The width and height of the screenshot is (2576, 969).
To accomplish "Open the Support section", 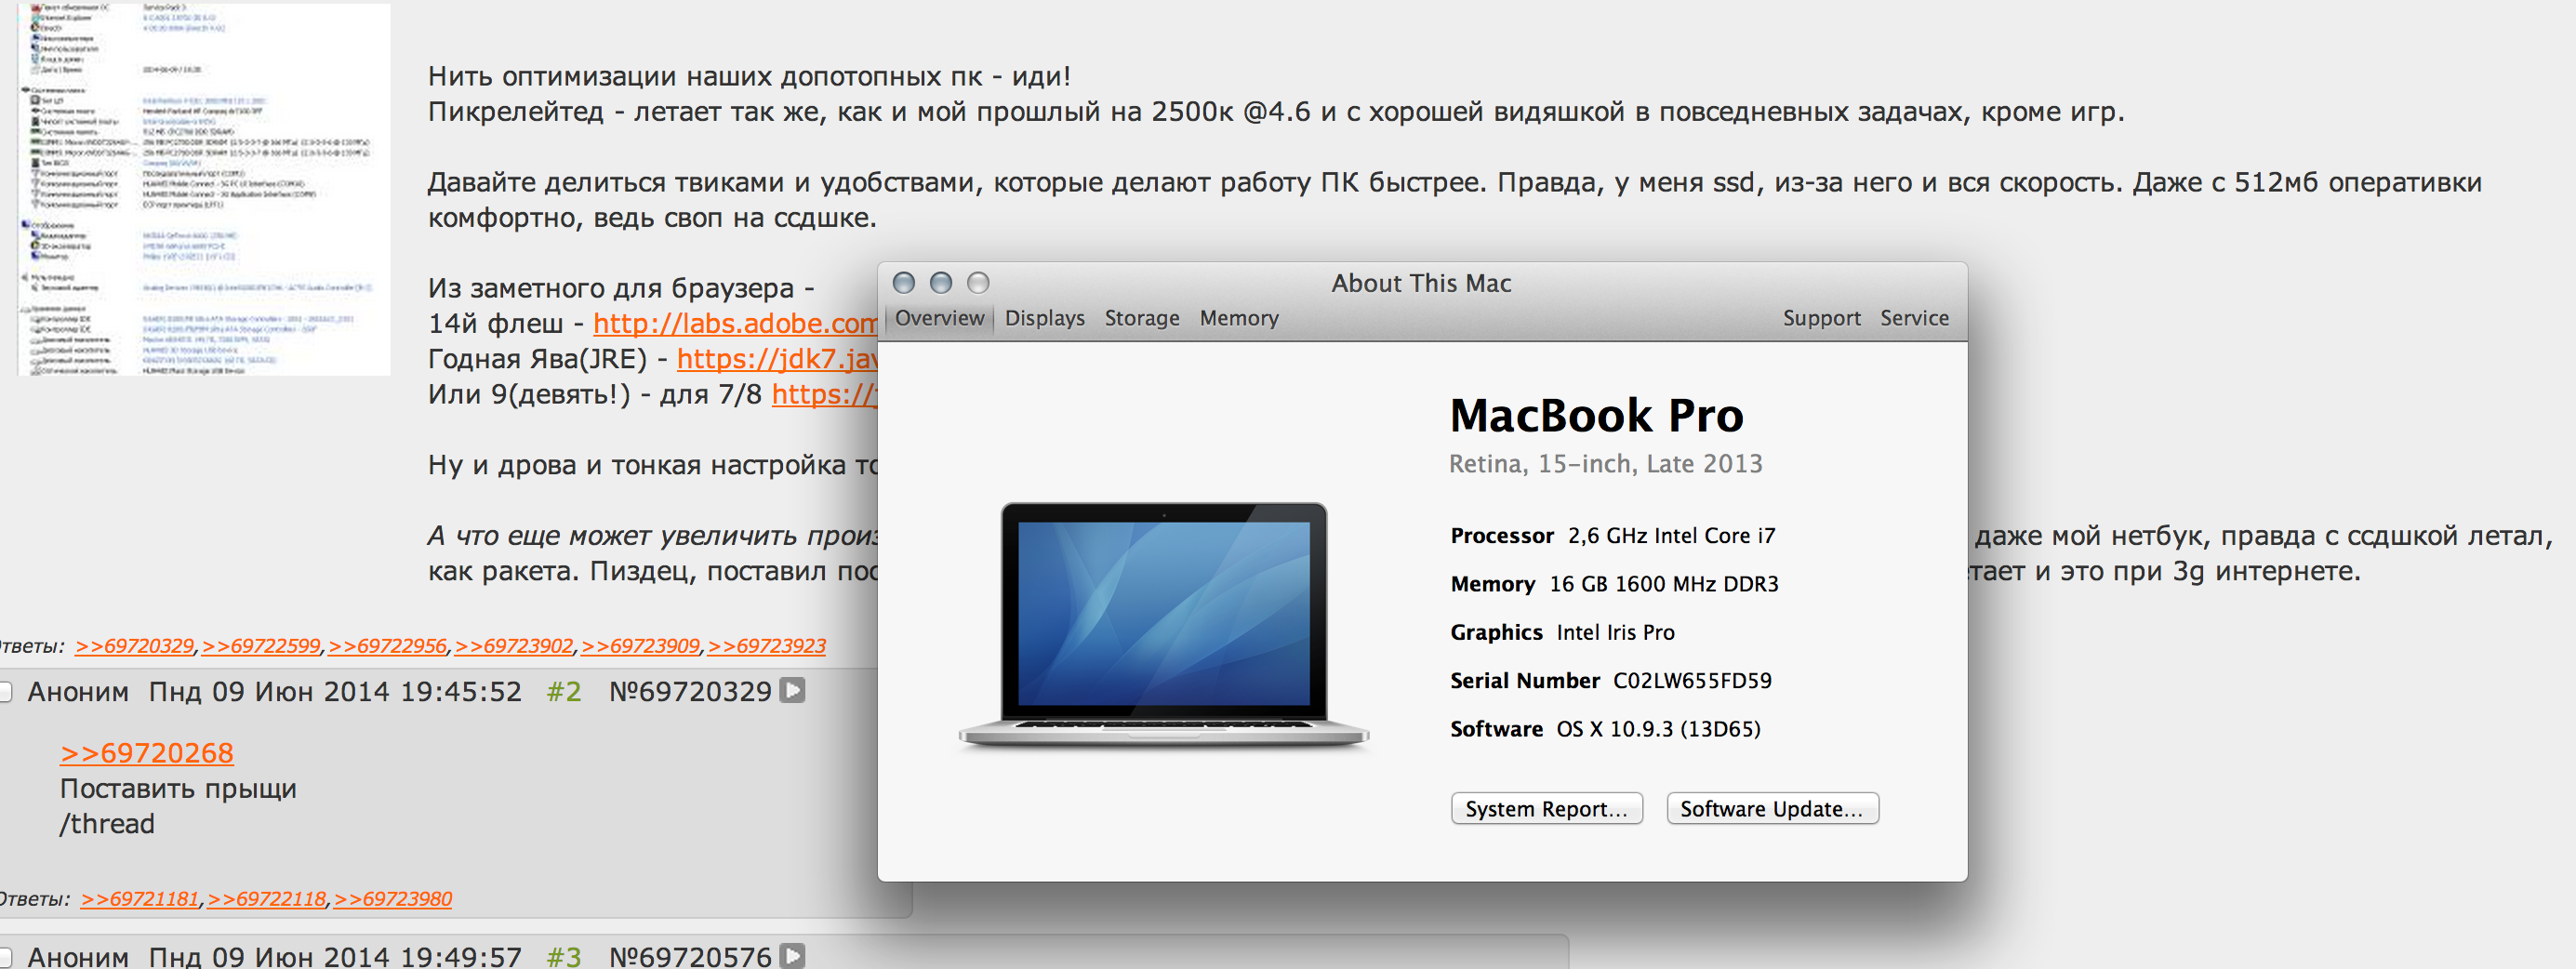I will point(1821,318).
